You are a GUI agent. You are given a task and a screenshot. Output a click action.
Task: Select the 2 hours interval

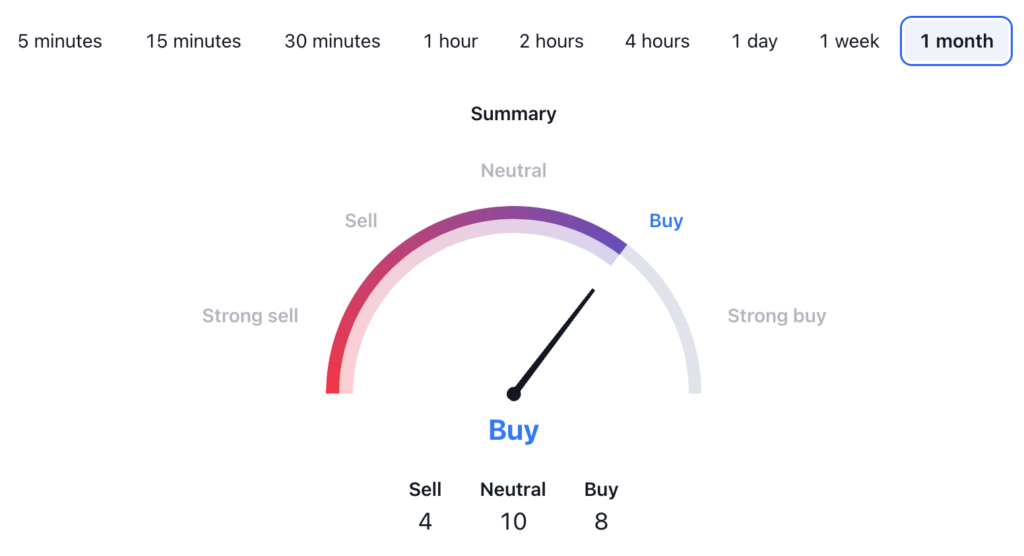tap(551, 41)
